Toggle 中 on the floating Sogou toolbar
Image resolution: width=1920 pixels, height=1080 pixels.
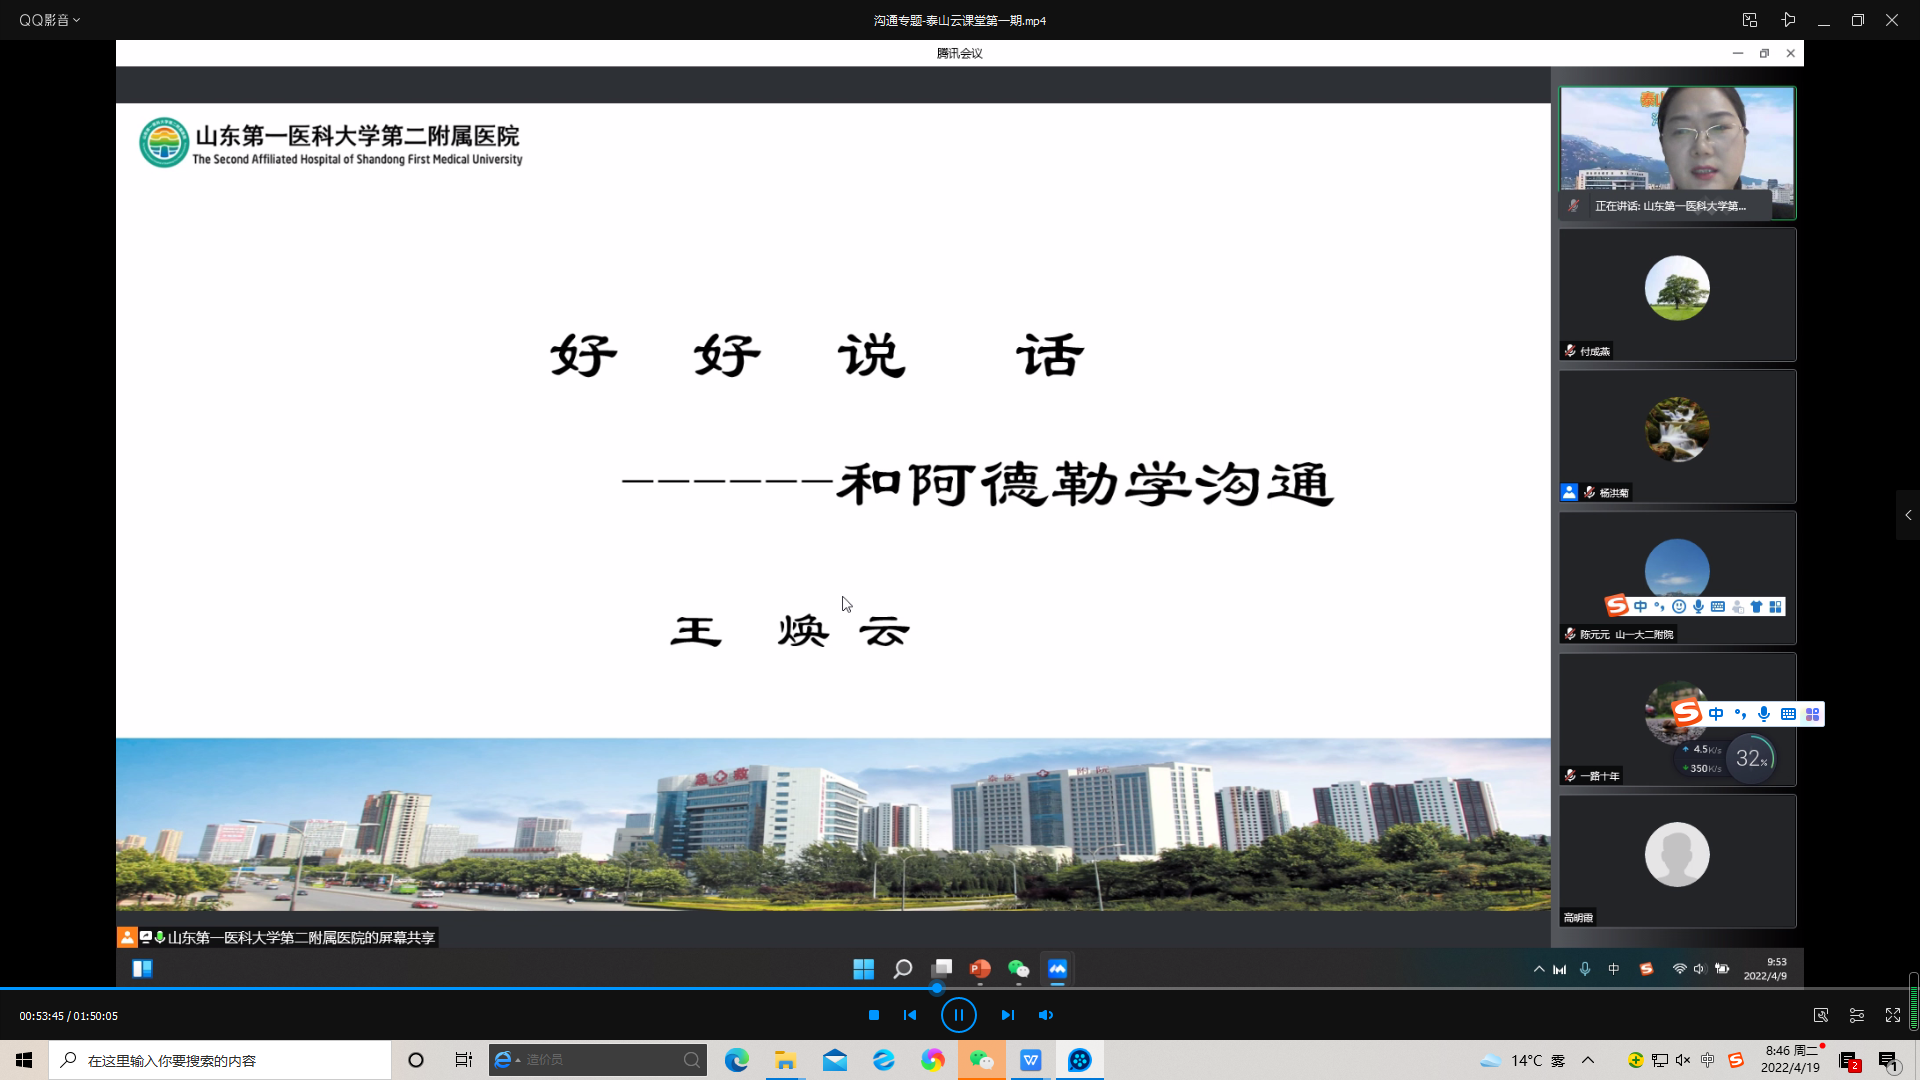point(1716,714)
